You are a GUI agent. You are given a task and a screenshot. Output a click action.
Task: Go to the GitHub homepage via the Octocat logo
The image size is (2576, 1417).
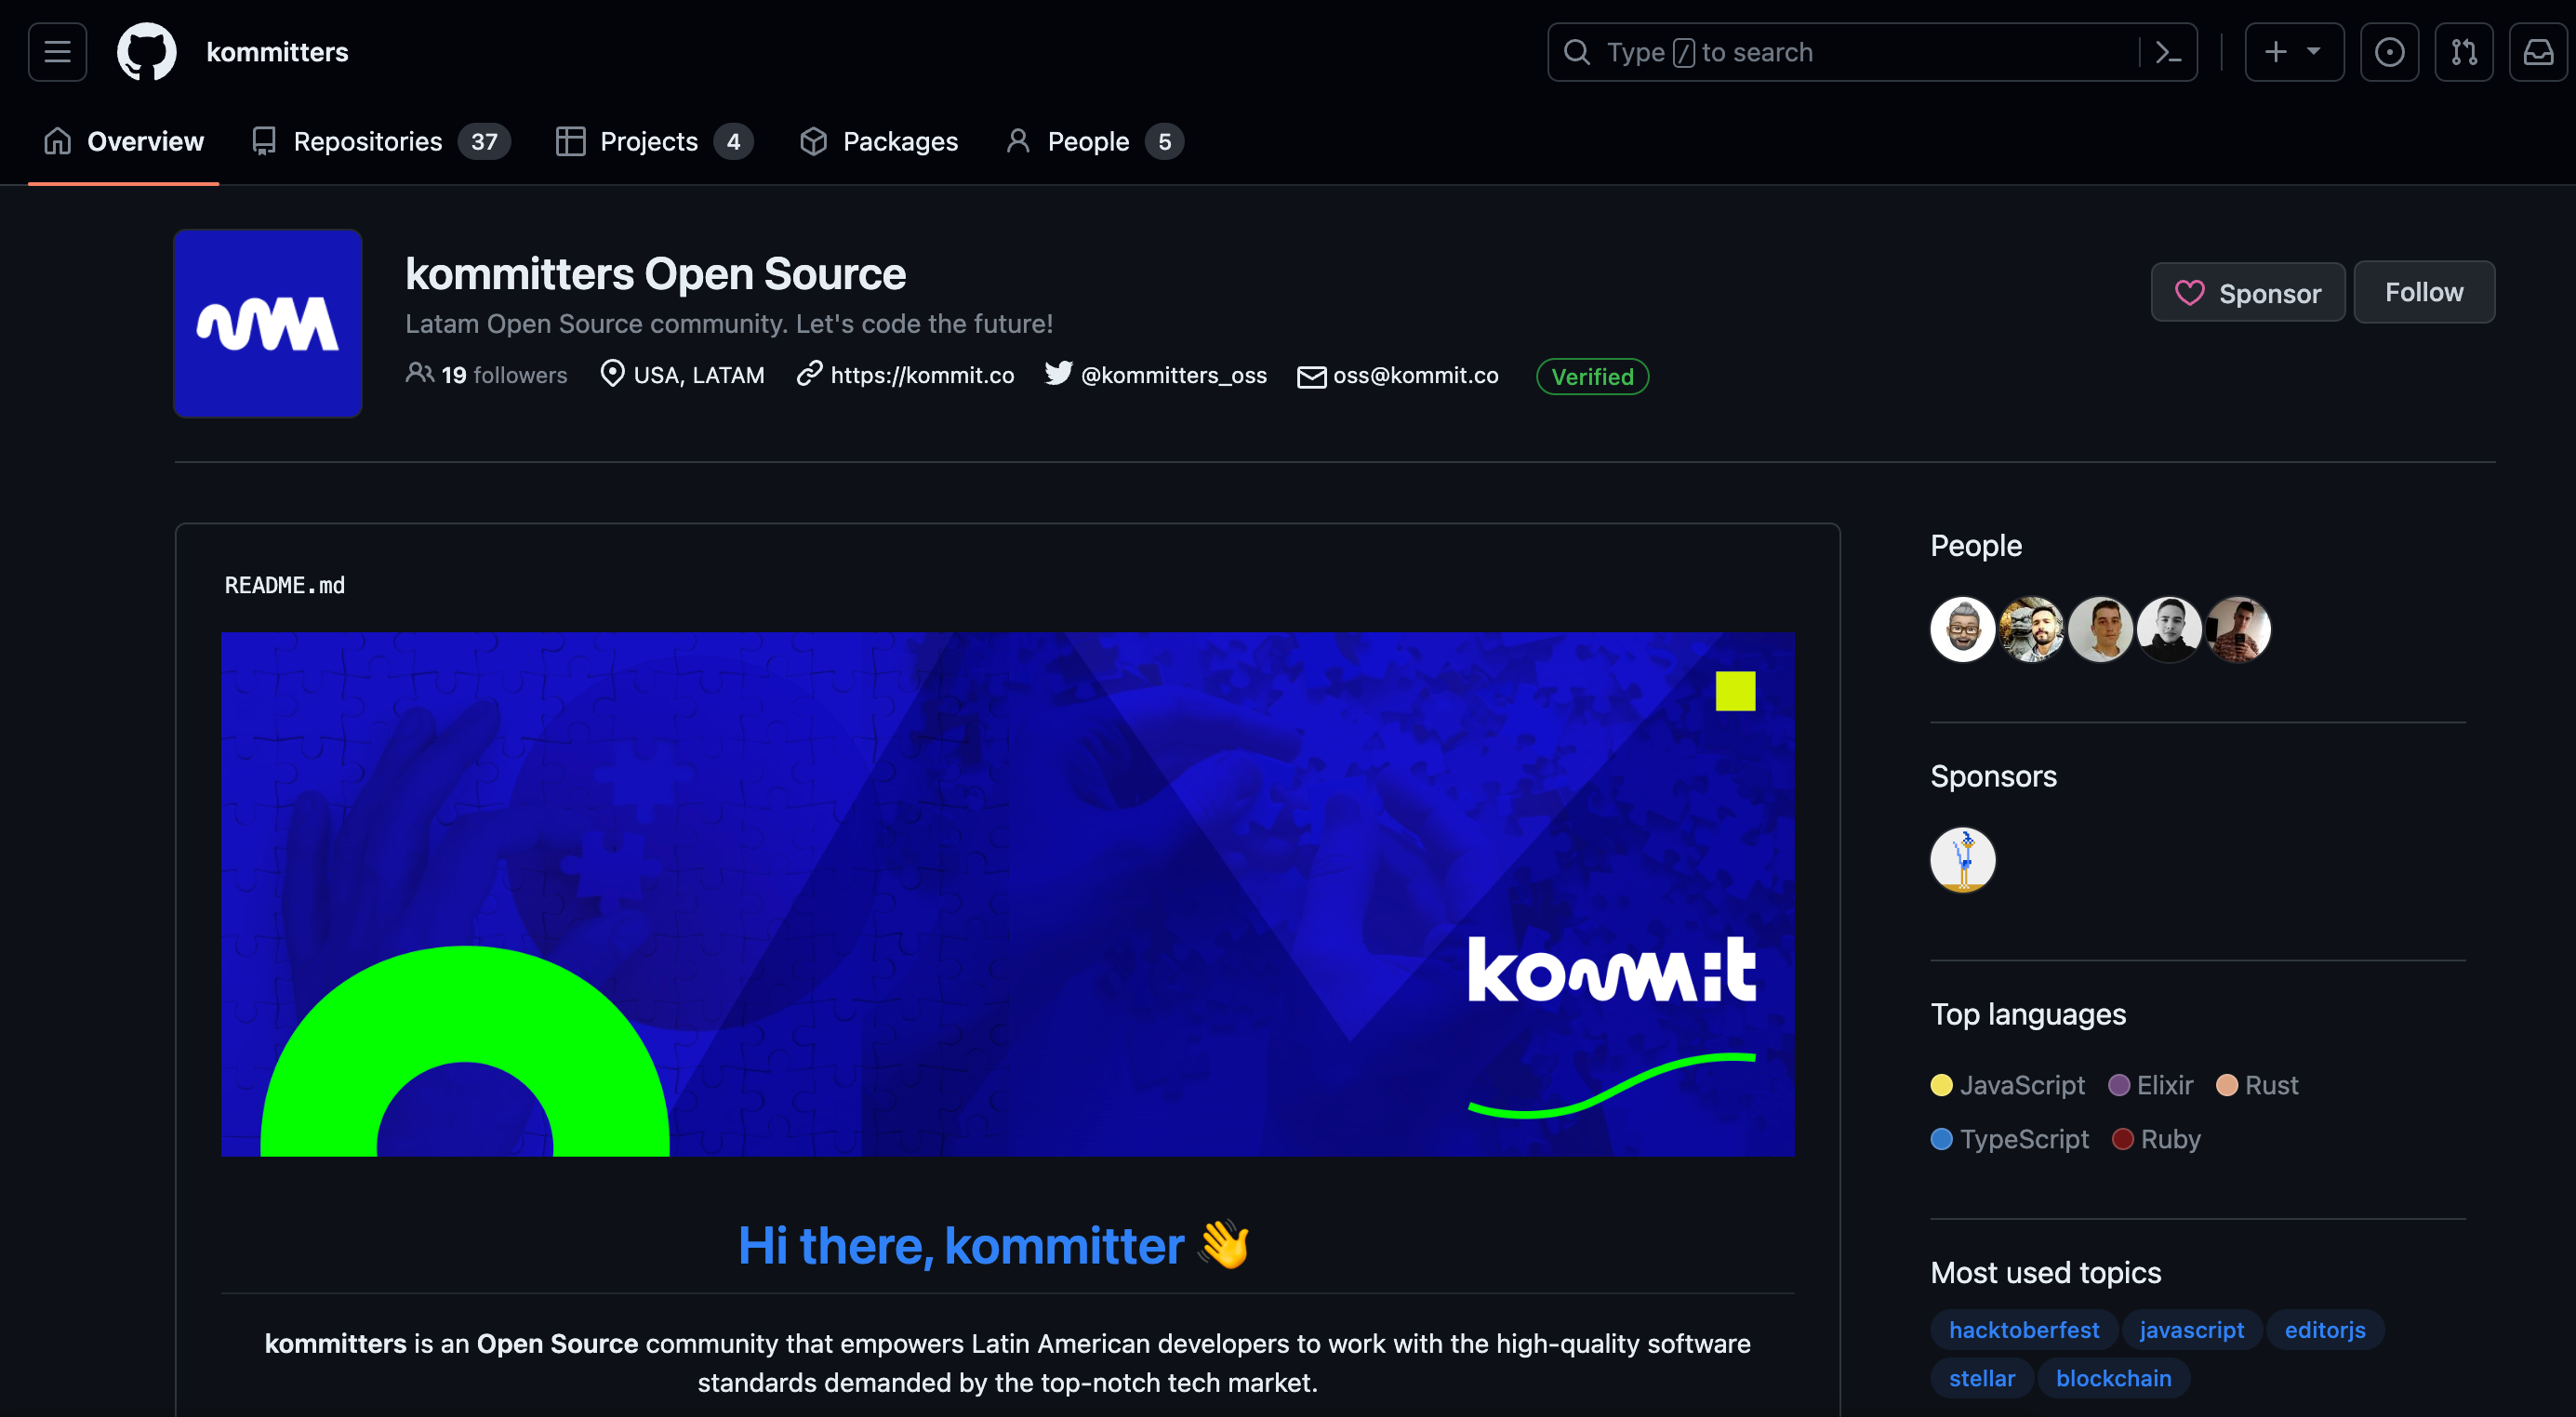(147, 52)
